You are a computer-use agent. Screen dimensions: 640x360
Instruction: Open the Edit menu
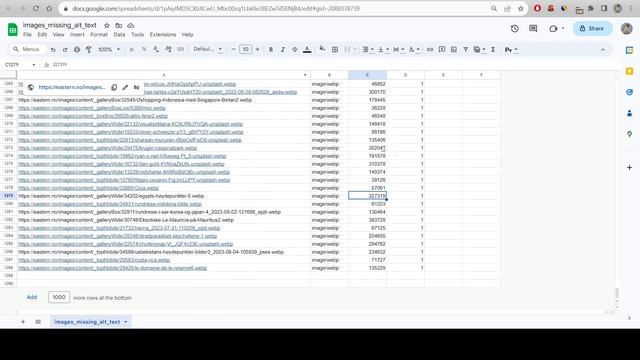click(42, 35)
